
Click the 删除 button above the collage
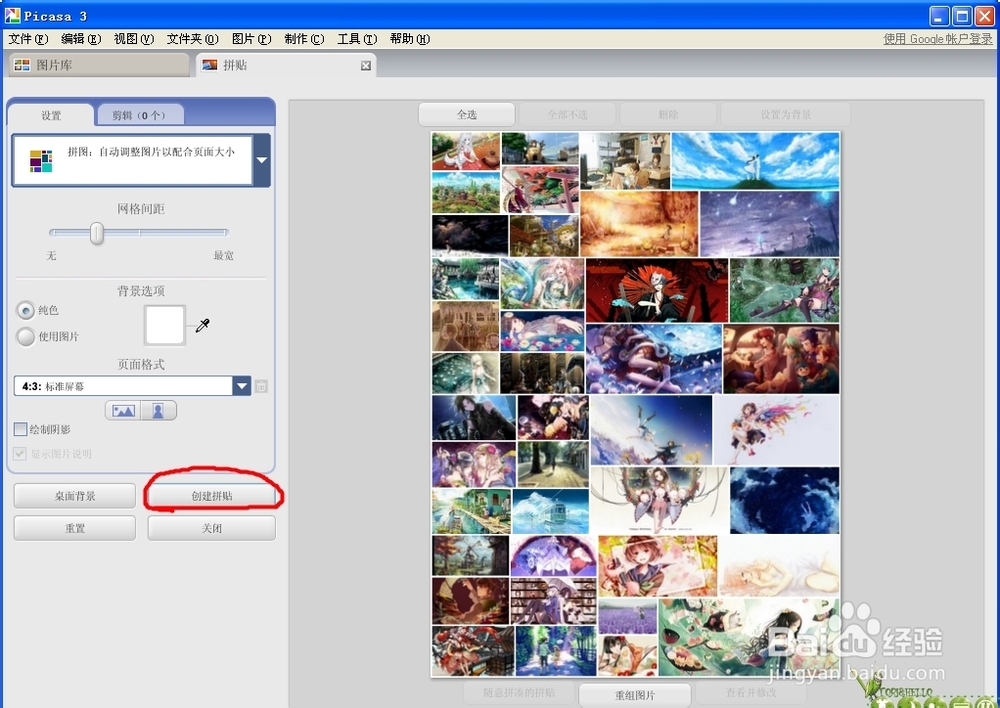coord(668,114)
